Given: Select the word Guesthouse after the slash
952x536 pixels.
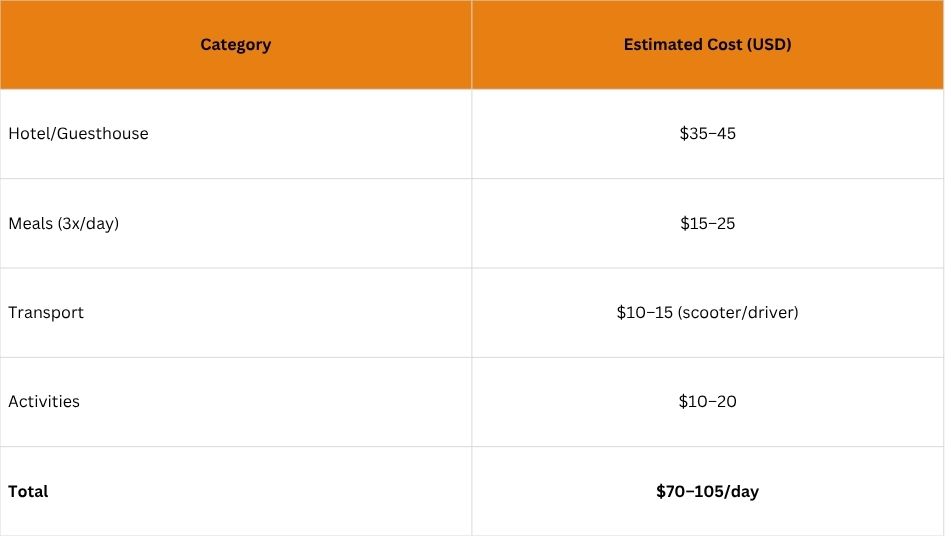Looking at the screenshot, I should point(103,134).
